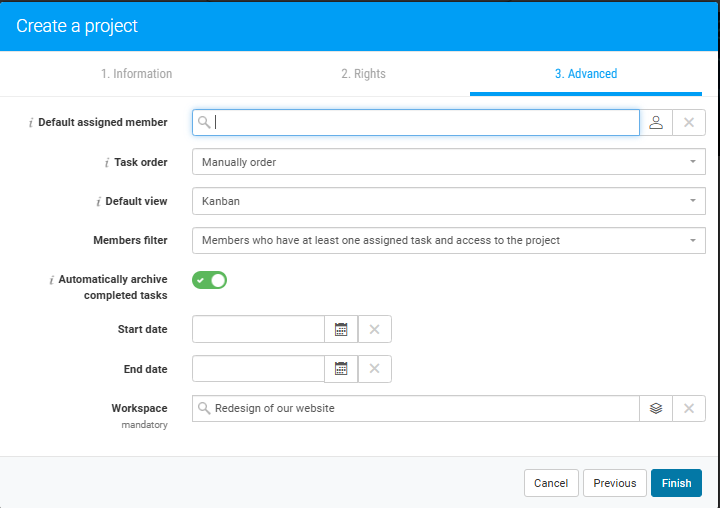Click the Previous button

click(x=614, y=483)
